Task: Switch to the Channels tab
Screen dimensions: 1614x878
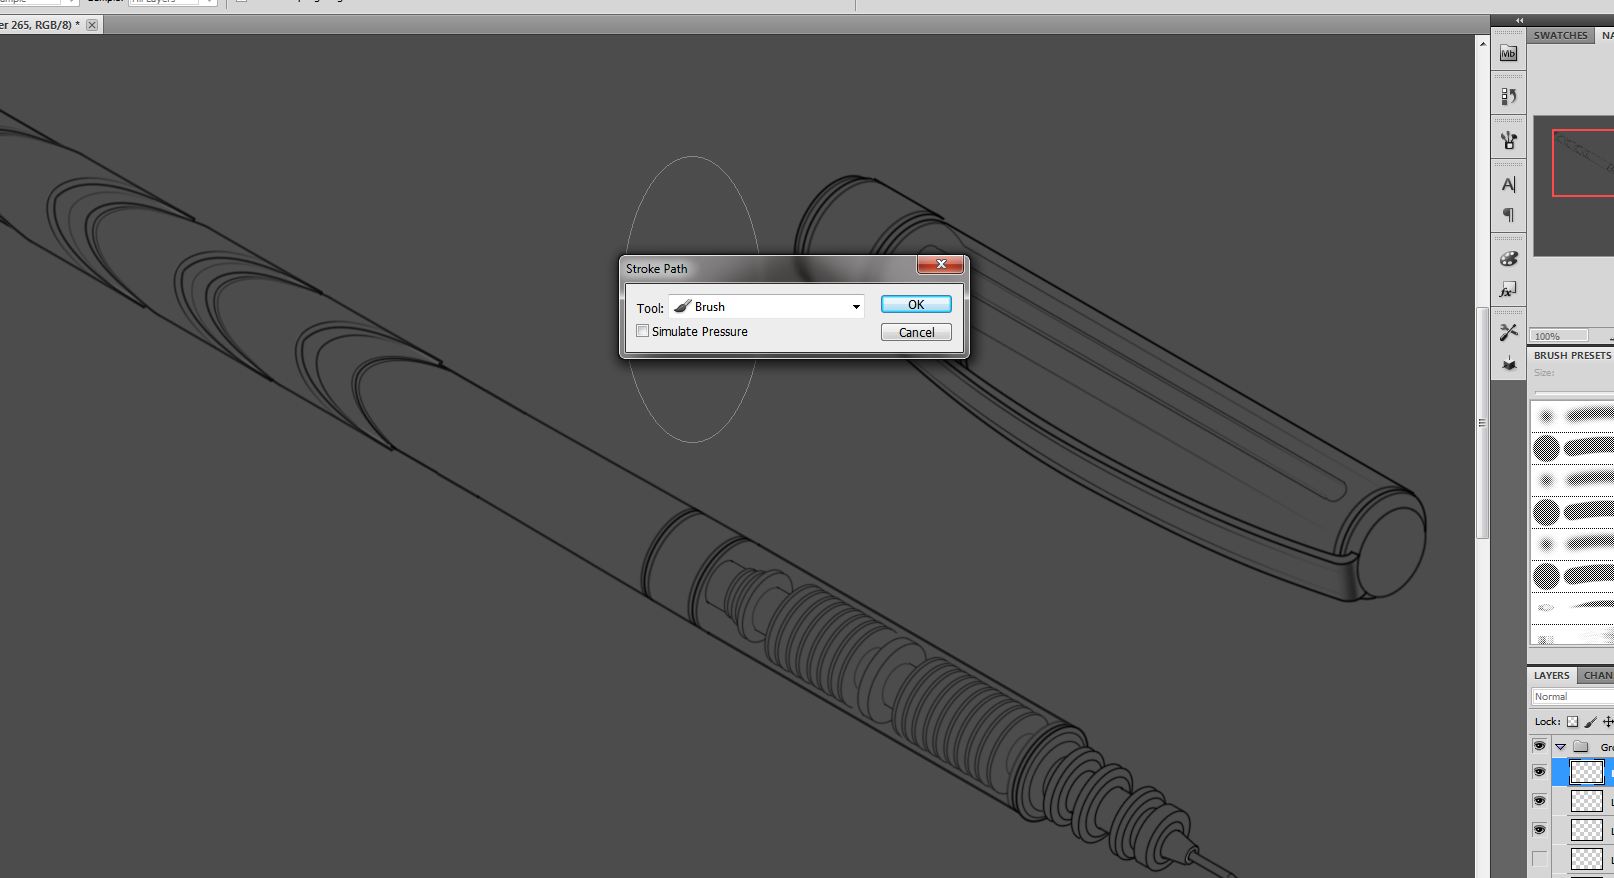Action: [1597, 675]
